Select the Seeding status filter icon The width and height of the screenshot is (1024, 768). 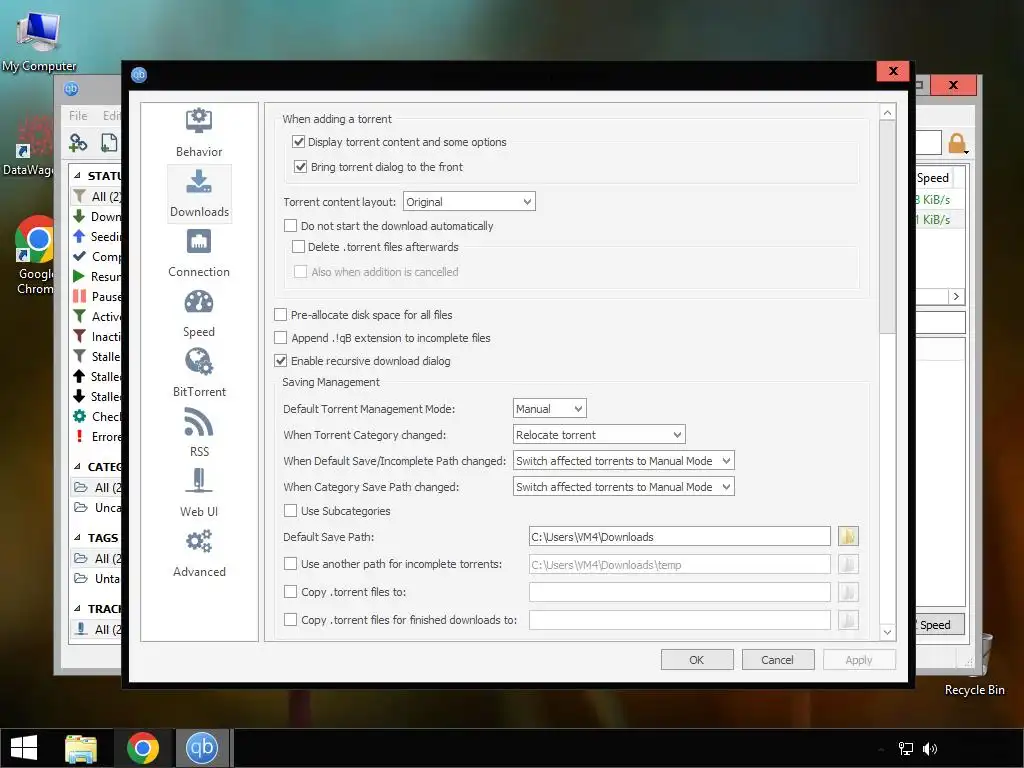click(79, 236)
